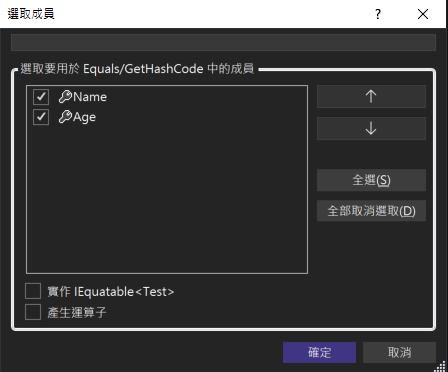This screenshot has height=372, width=448.
Task: Enable the 實作 IEquatable<Test> checkbox
Action: [33, 291]
